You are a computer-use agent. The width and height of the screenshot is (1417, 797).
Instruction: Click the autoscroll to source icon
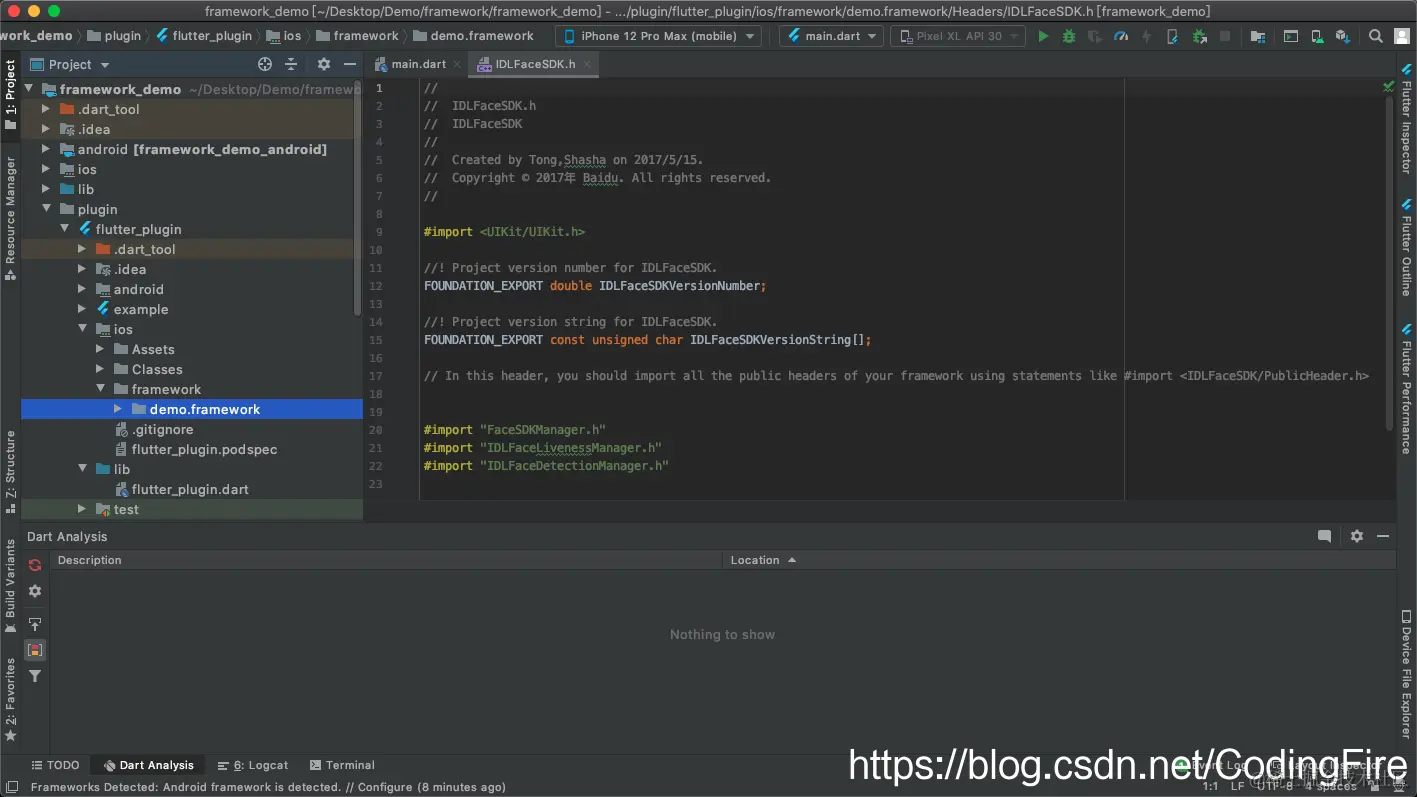pos(35,624)
